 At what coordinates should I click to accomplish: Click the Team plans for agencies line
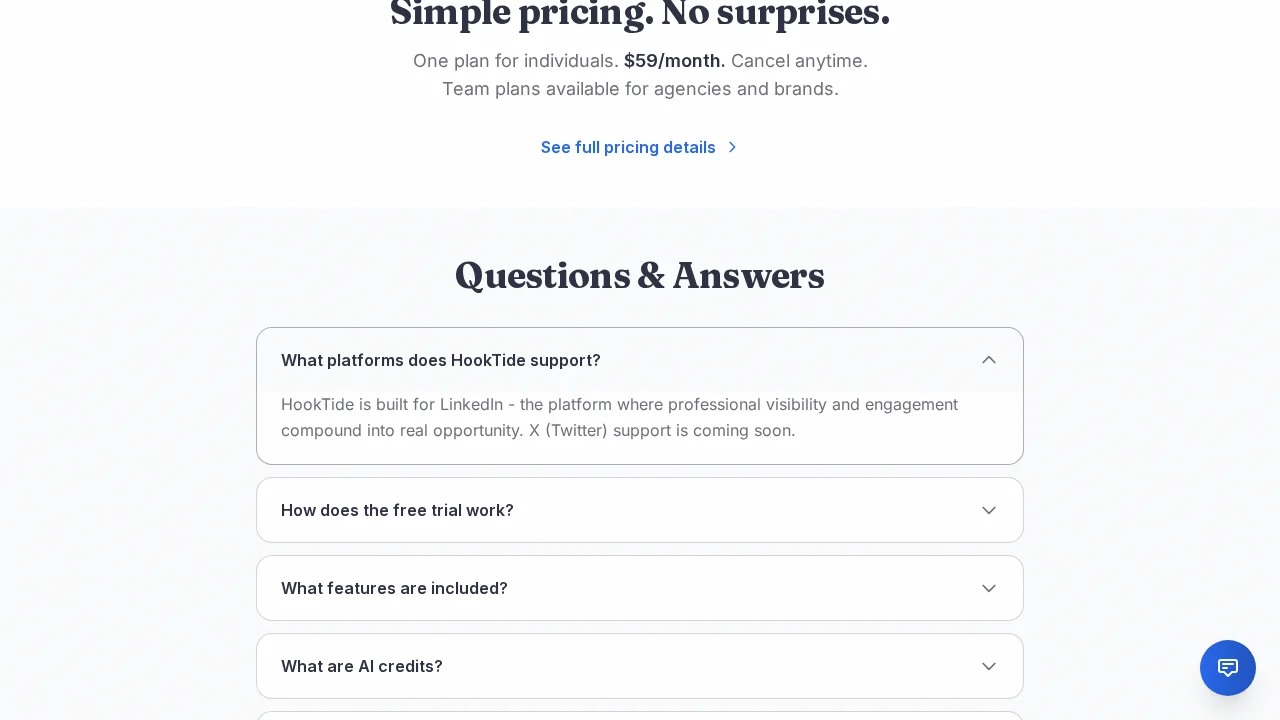pos(640,89)
